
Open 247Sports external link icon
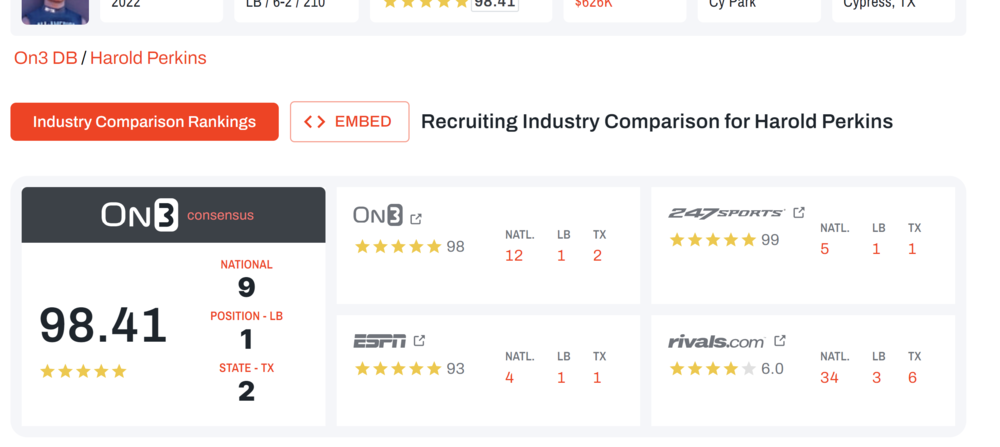799,212
